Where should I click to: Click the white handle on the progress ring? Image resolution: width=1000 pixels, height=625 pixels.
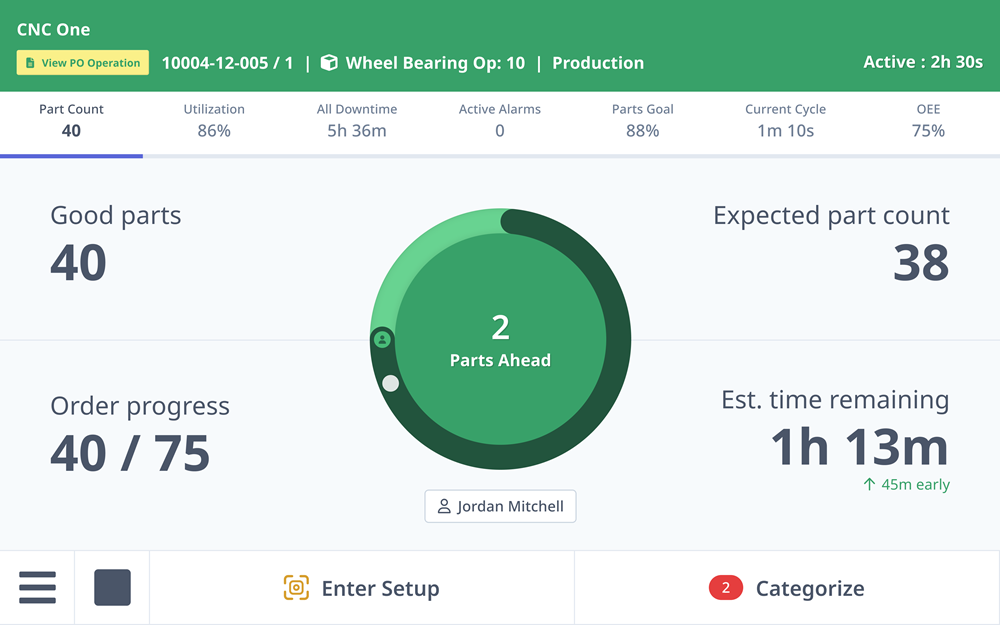pyautogui.click(x=390, y=382)
